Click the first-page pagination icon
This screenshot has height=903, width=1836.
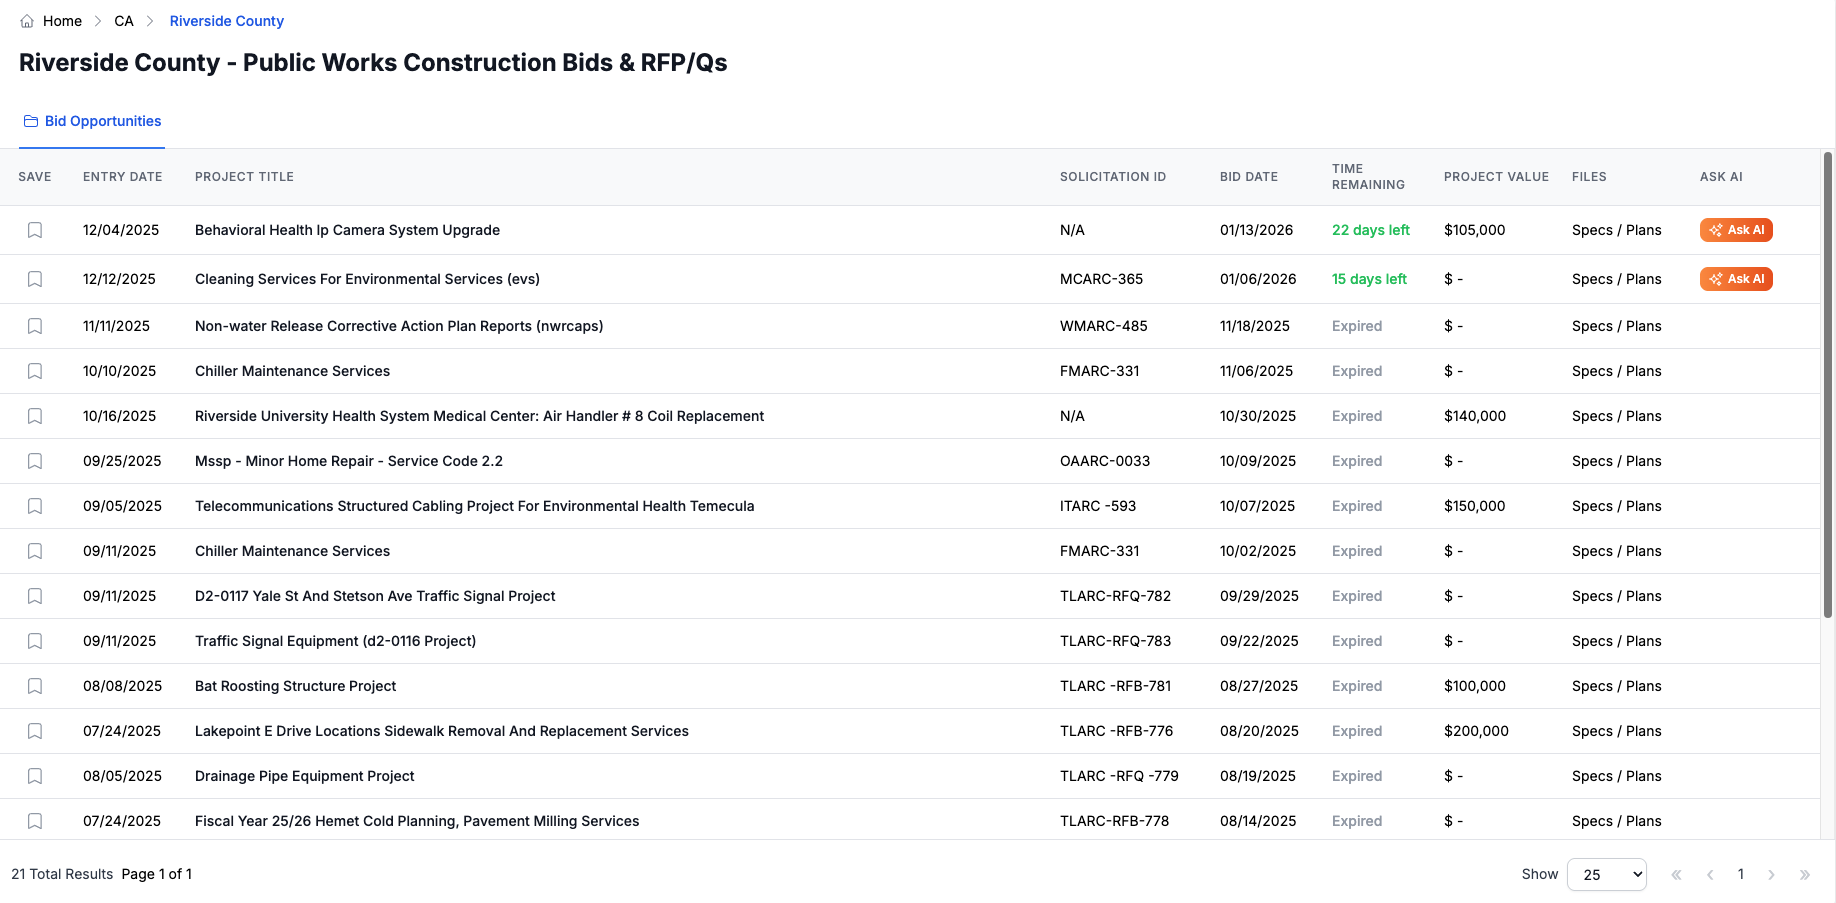coord(1676,874)
